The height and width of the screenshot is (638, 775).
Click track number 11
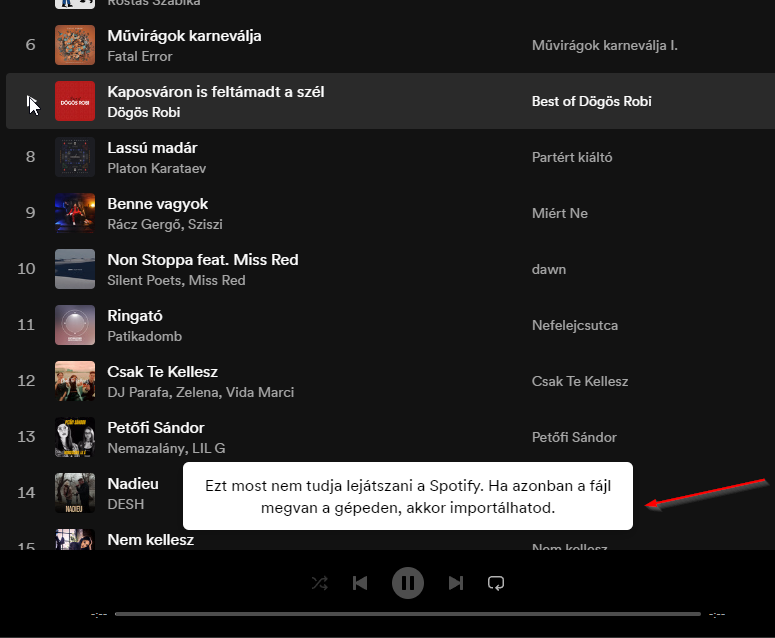(x=26, y=325)
